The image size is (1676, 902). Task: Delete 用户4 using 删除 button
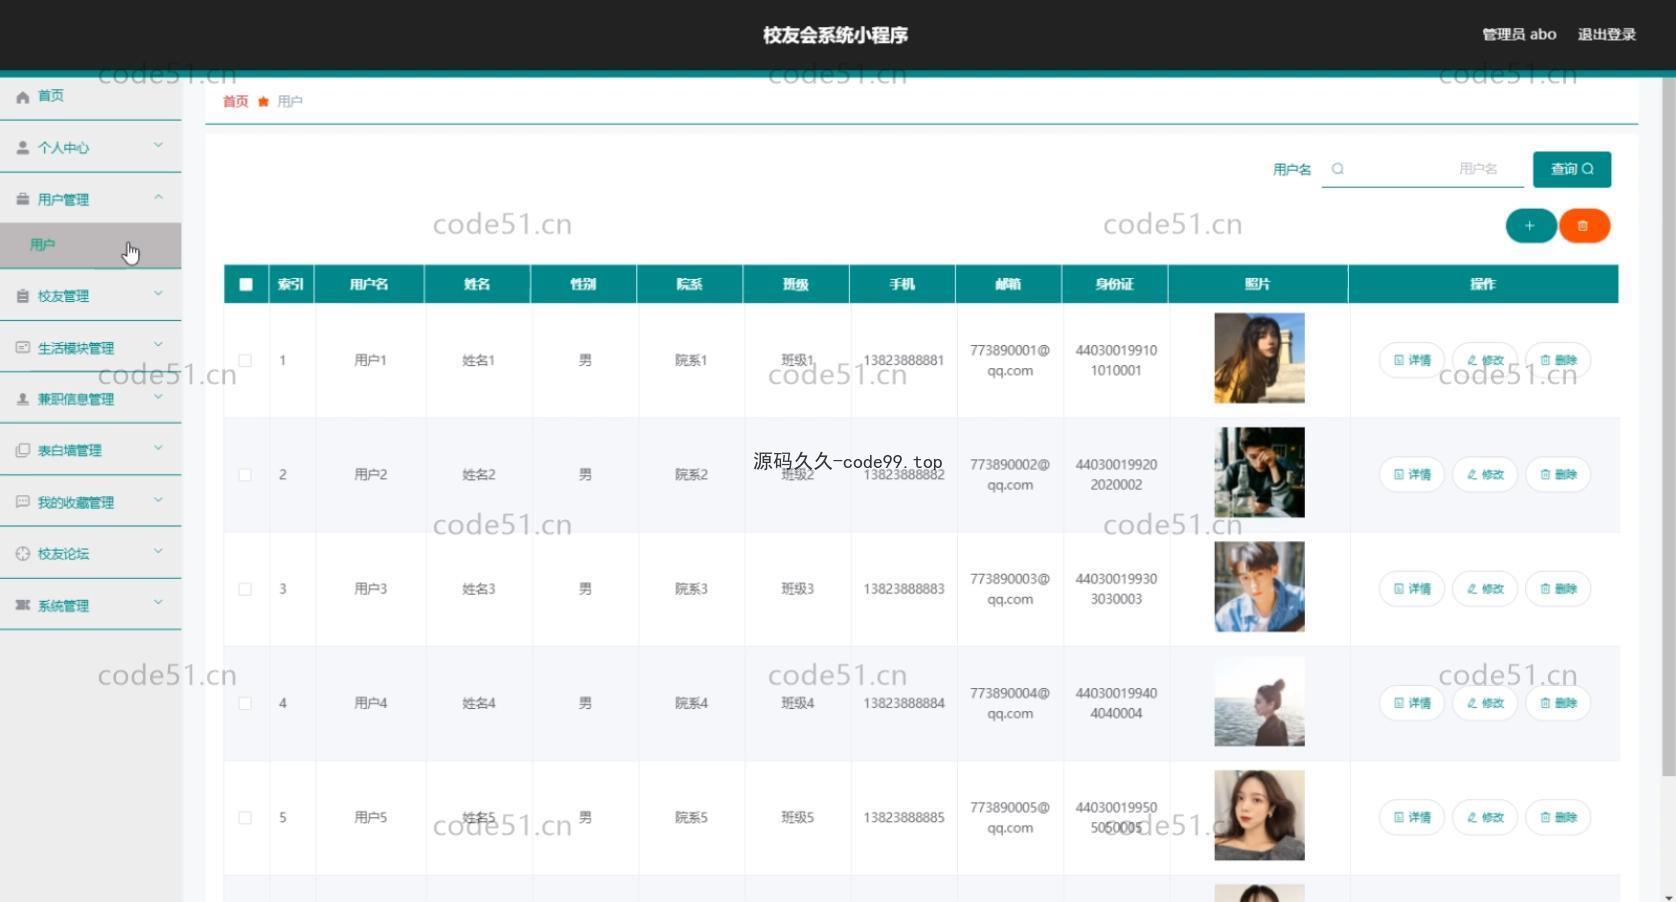tap(1558, 703)
